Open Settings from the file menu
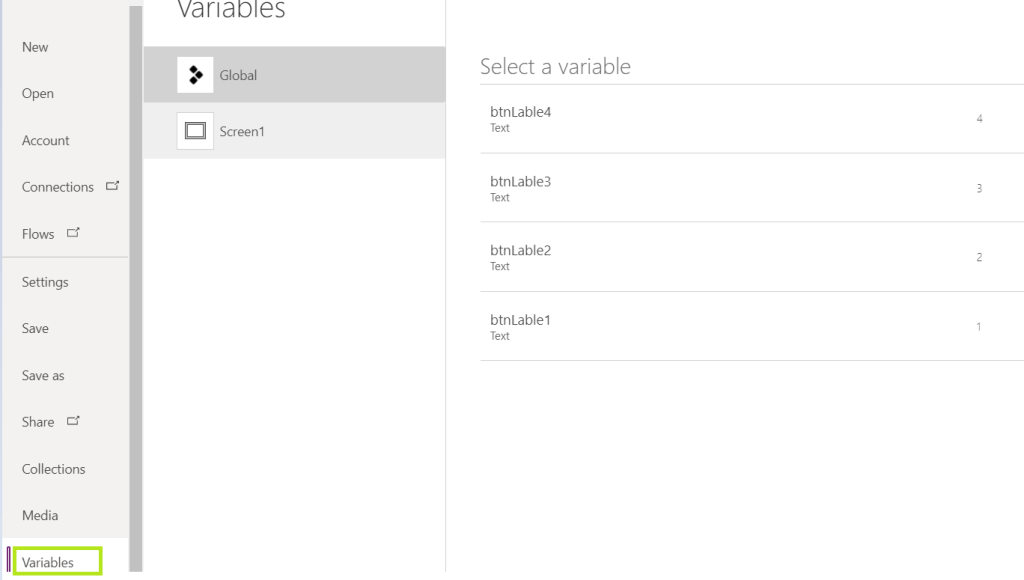Viewport: 1024px width, 580px height. tap(45, 282)
